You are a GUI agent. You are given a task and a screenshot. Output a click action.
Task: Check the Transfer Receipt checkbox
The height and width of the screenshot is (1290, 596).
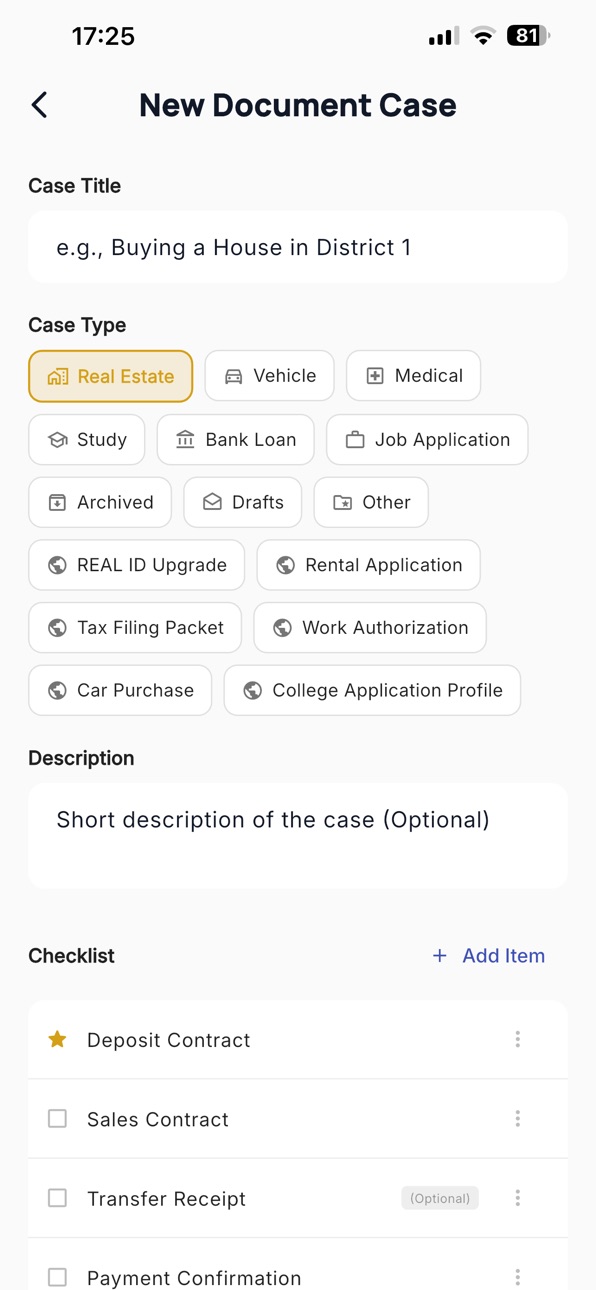(58, 1198)
